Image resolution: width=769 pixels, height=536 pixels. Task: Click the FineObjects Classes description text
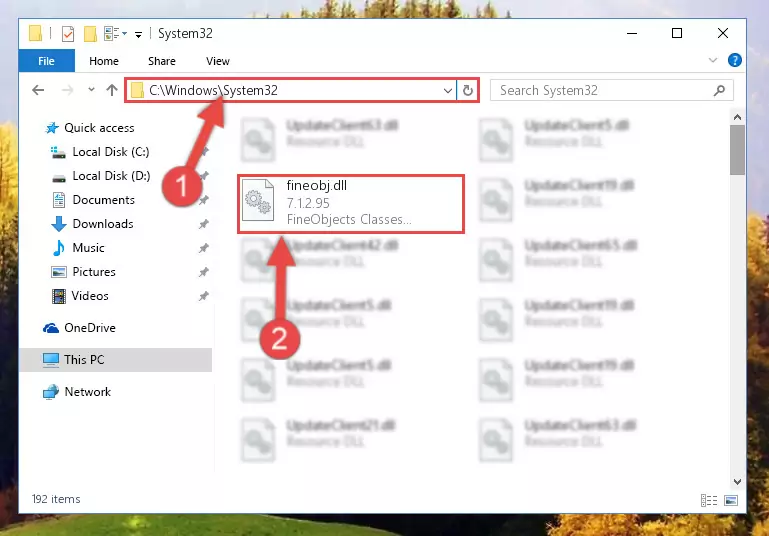coord(349,220)
